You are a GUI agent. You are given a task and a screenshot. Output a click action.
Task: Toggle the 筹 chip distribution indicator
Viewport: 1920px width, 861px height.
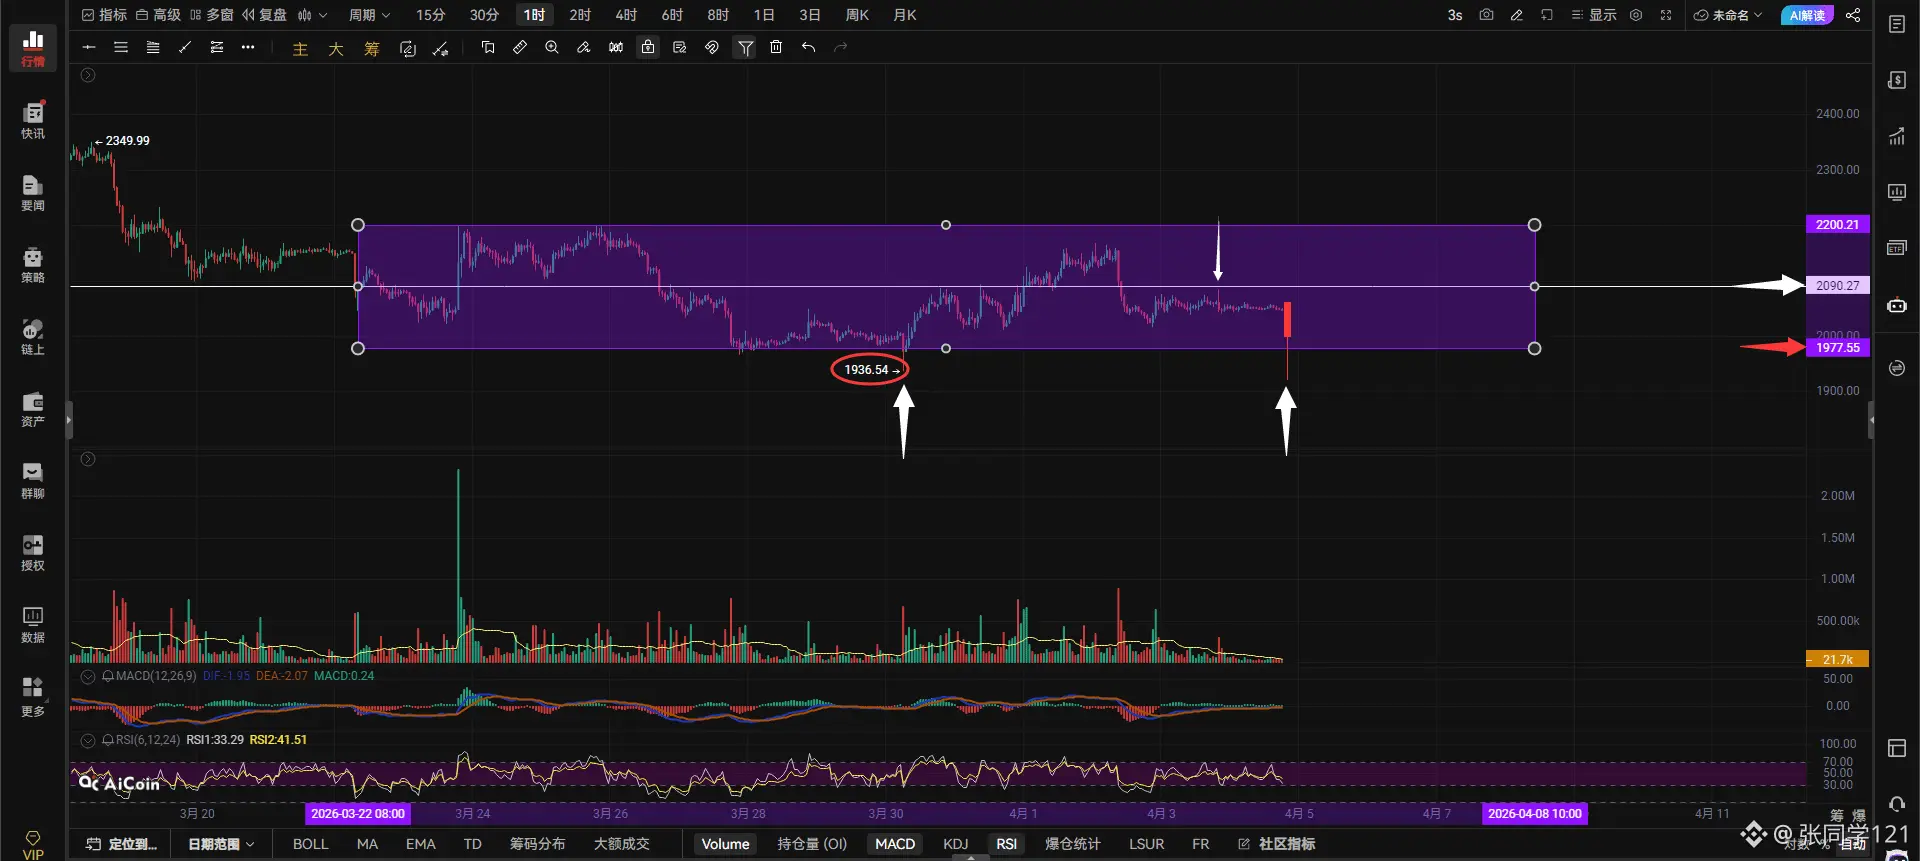[x=372, y=48]
